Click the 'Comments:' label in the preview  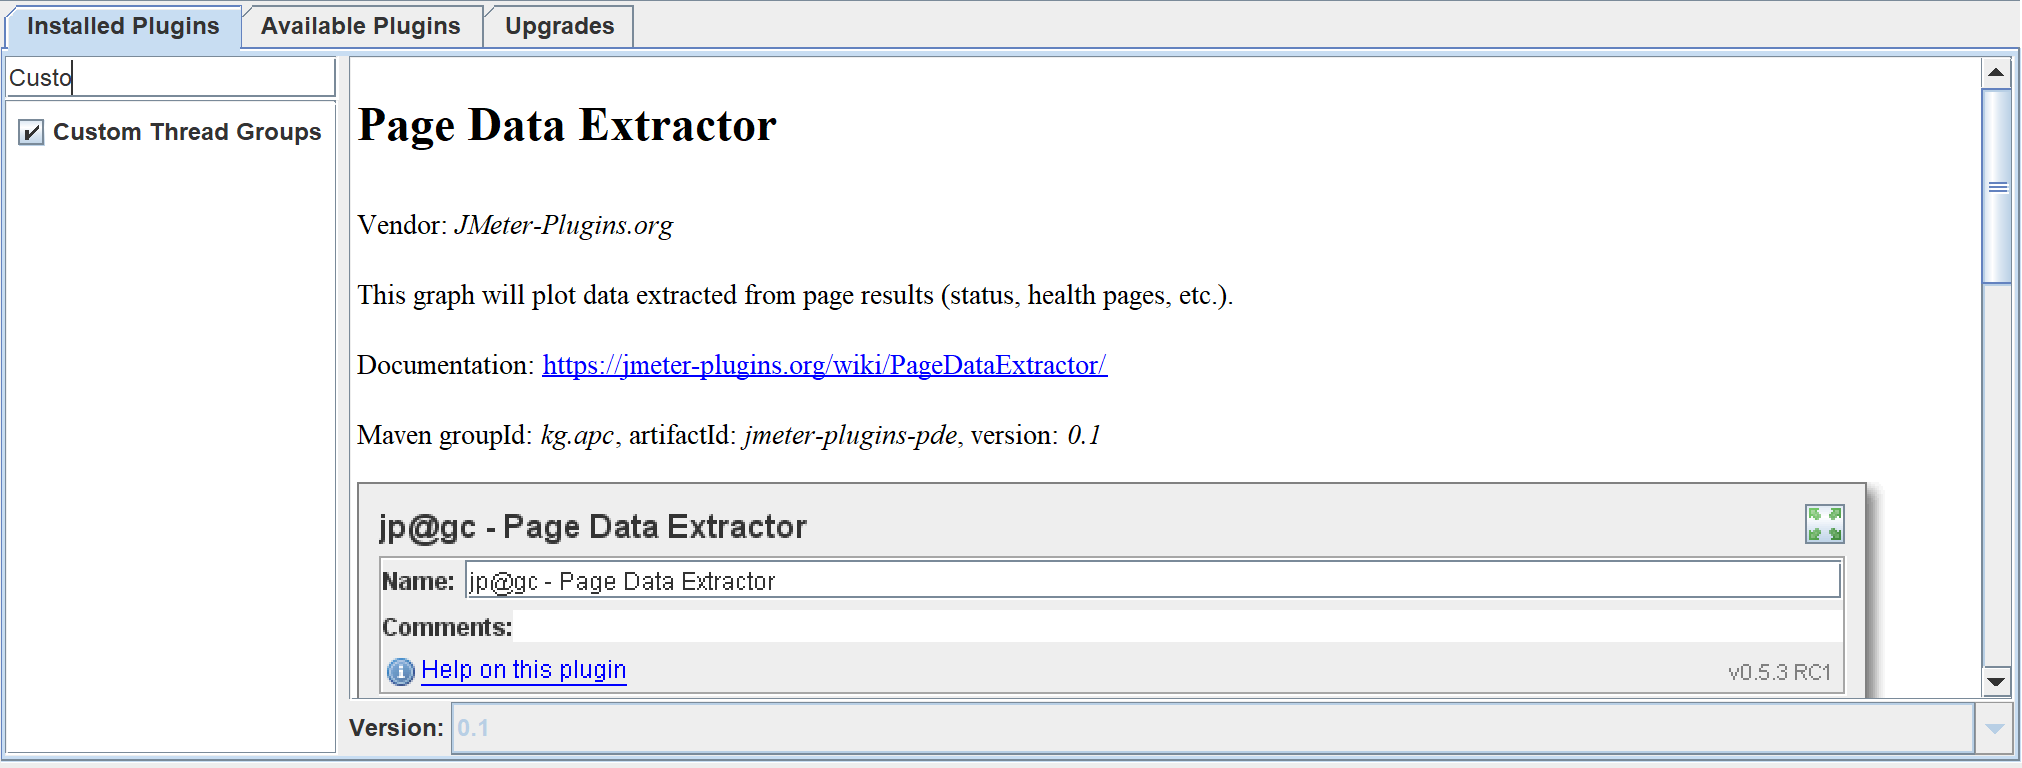pyautogui.click(x=447, y=627)
